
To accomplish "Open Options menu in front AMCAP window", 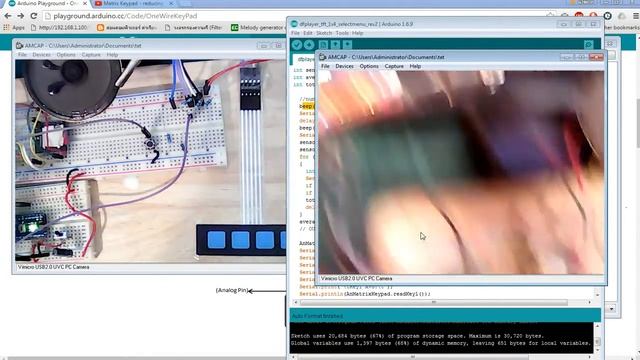I will click(369, 66).
